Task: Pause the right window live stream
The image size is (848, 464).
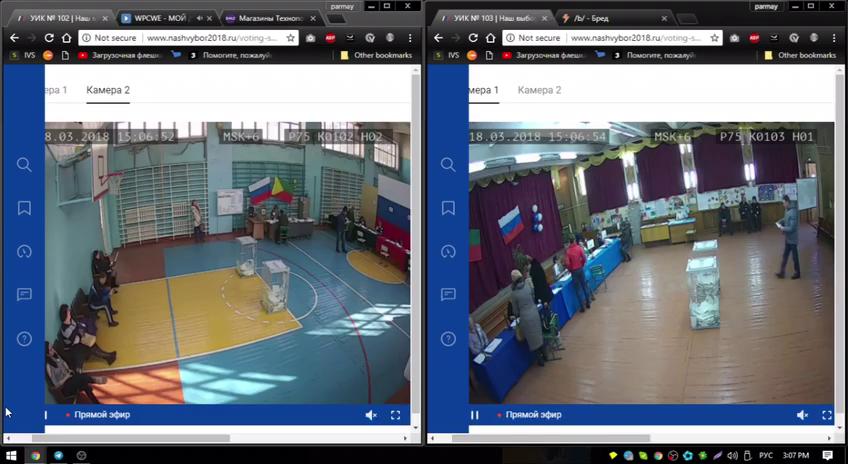Action: 475,415
